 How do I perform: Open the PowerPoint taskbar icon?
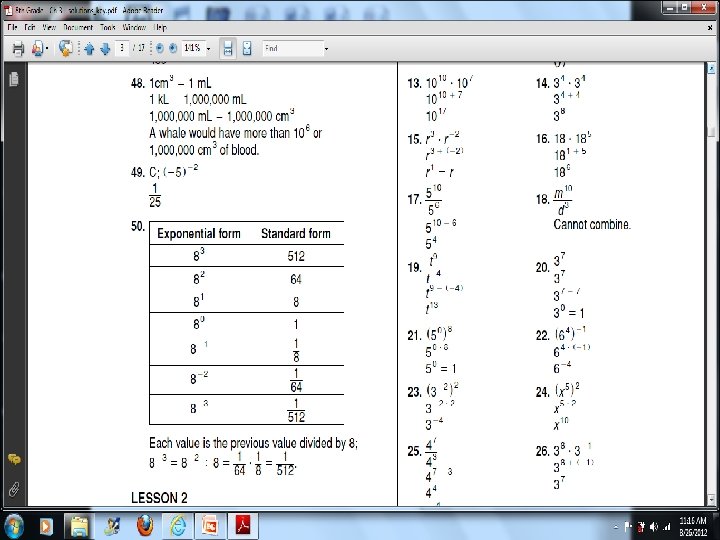tap(210, 526)
